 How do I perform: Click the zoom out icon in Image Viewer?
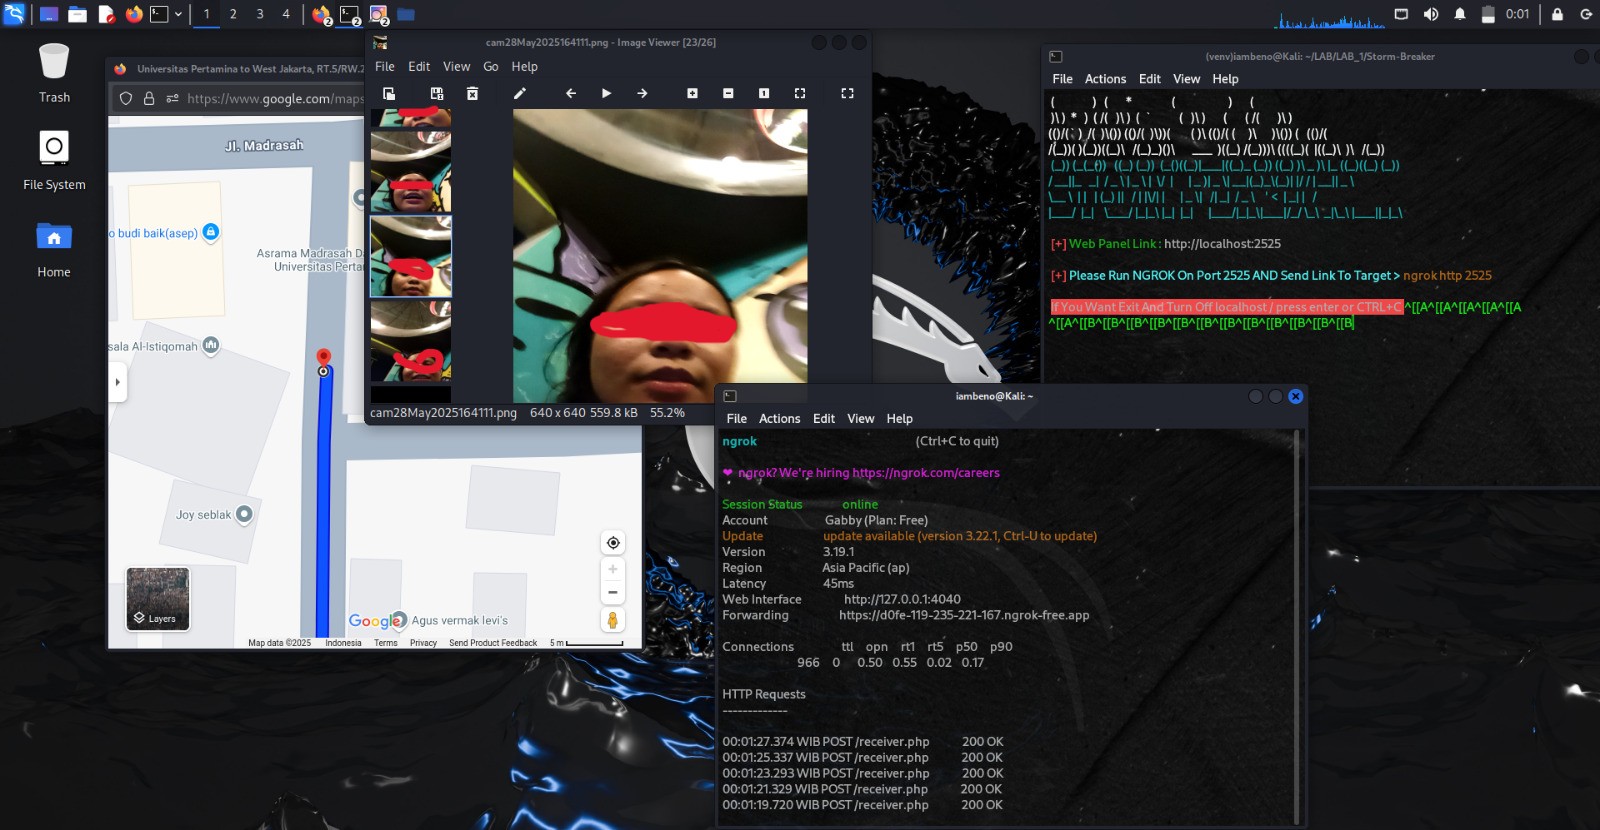pos(728,93)
